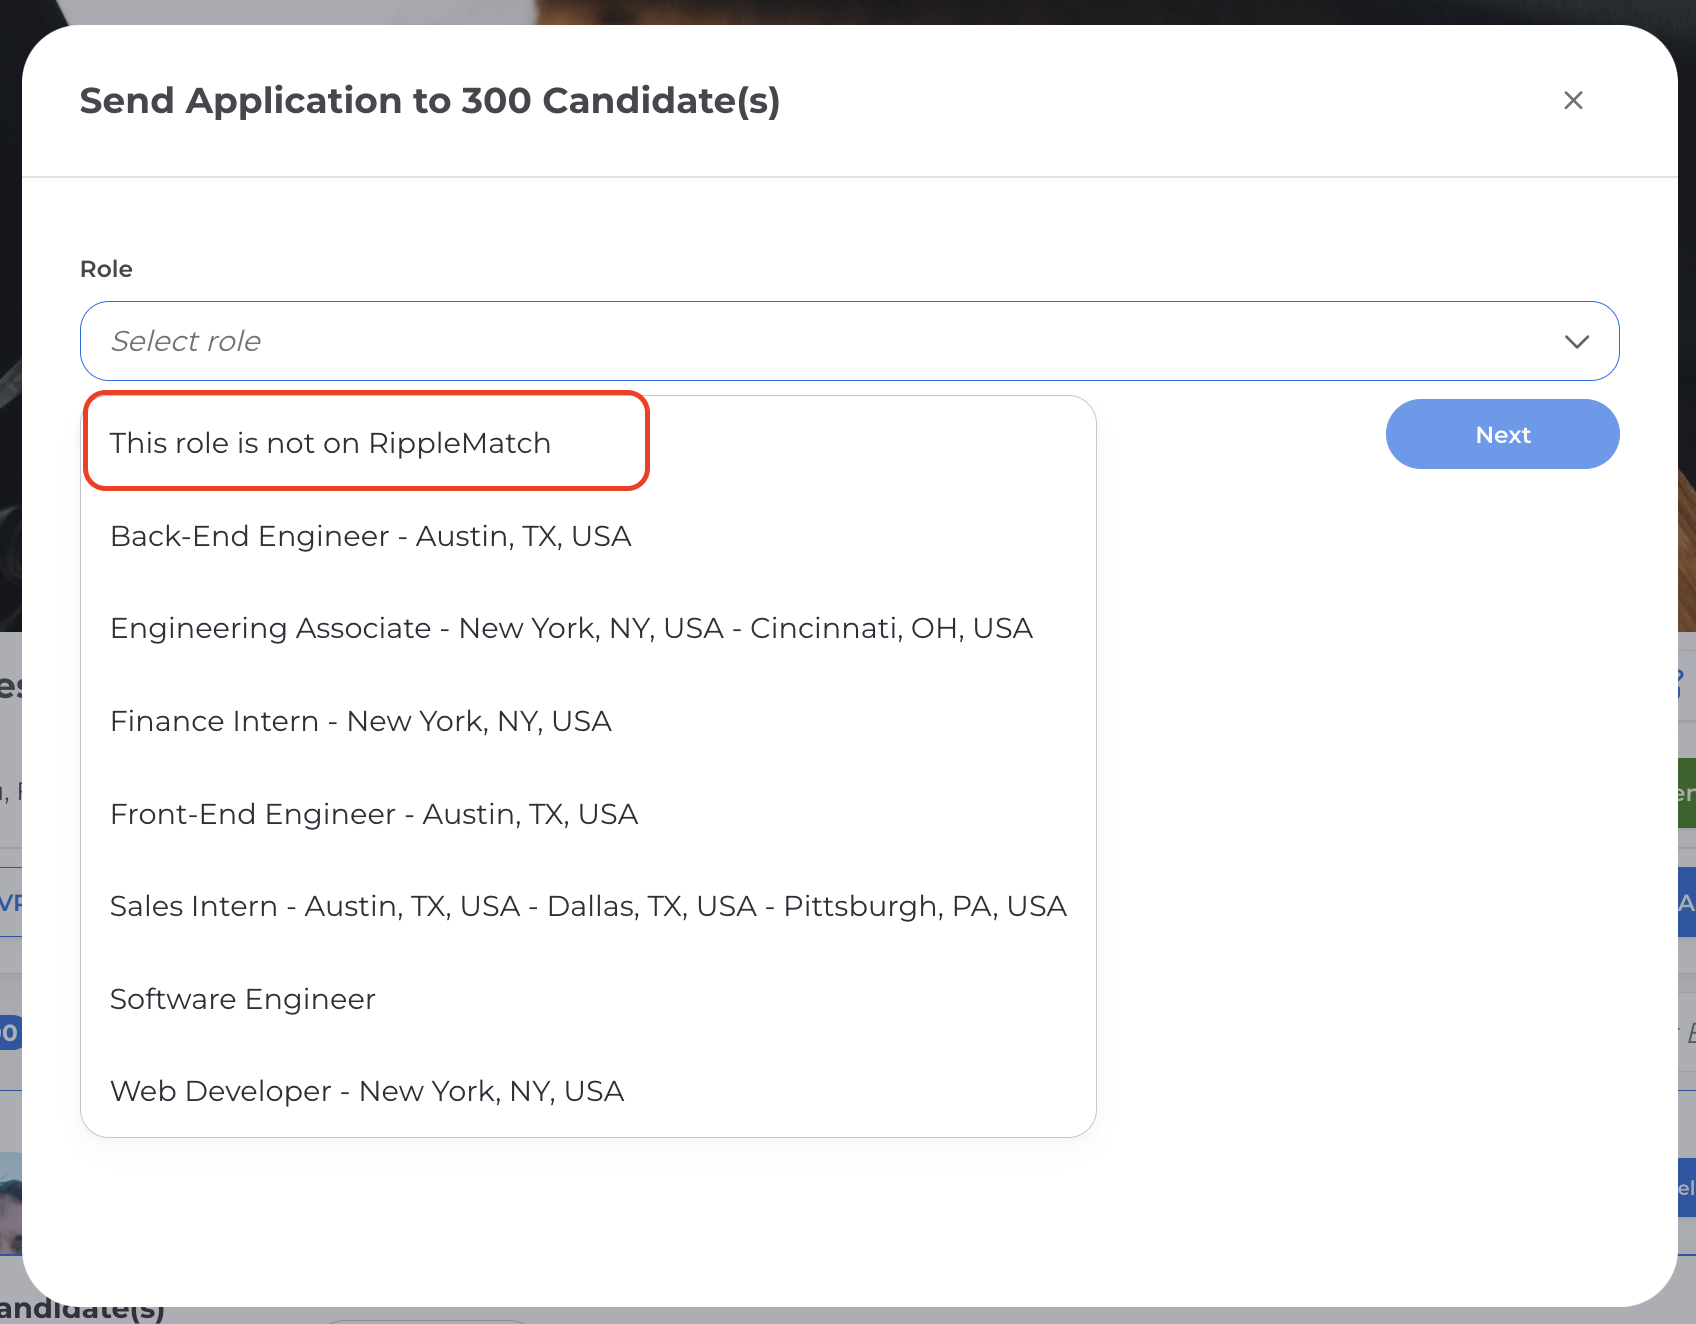Select the Sales Intern multi-city role
This screenshot has width=1696, height=1324.
pyautogui.click(x=587, y=906)
